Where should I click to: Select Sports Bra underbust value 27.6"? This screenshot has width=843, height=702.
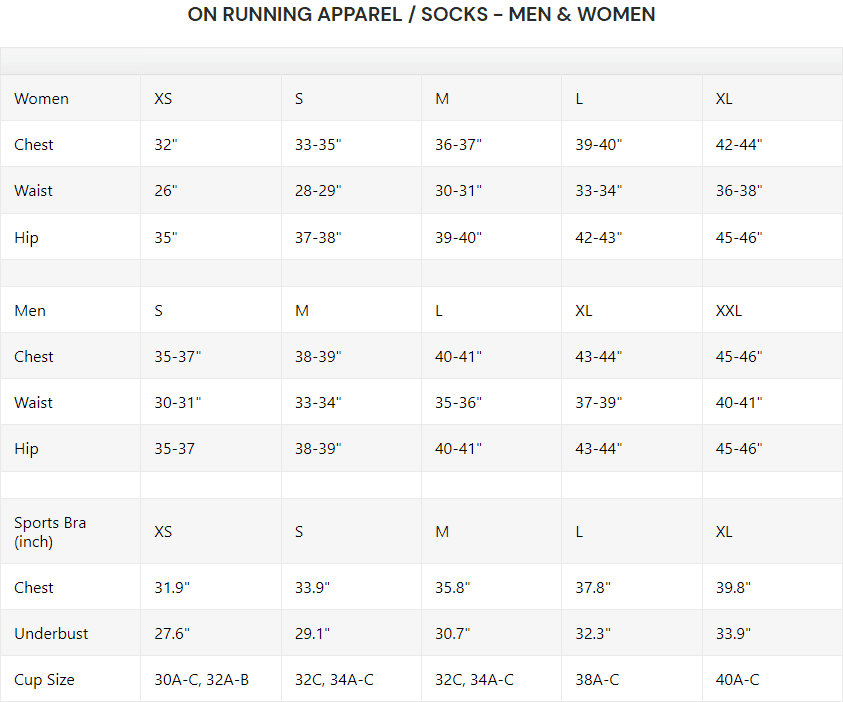172,634
